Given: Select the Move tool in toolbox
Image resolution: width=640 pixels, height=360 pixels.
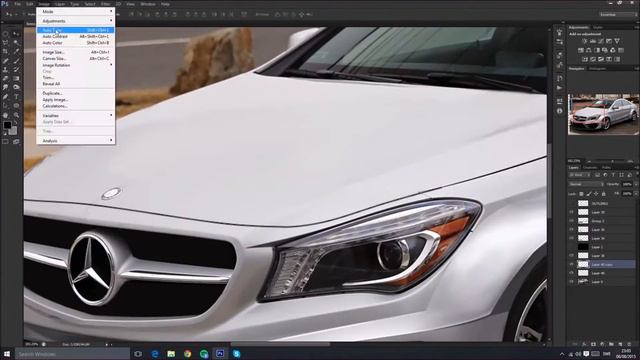Looking at the screenshot, I should pyautogui.click(x=16, y=34).
